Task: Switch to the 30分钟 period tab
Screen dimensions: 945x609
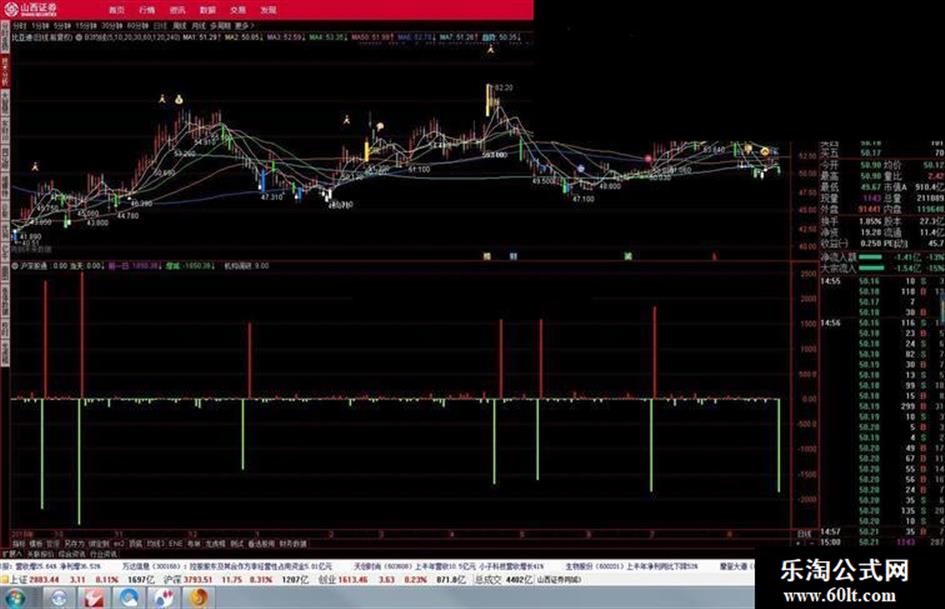Action: coord(112,26)
